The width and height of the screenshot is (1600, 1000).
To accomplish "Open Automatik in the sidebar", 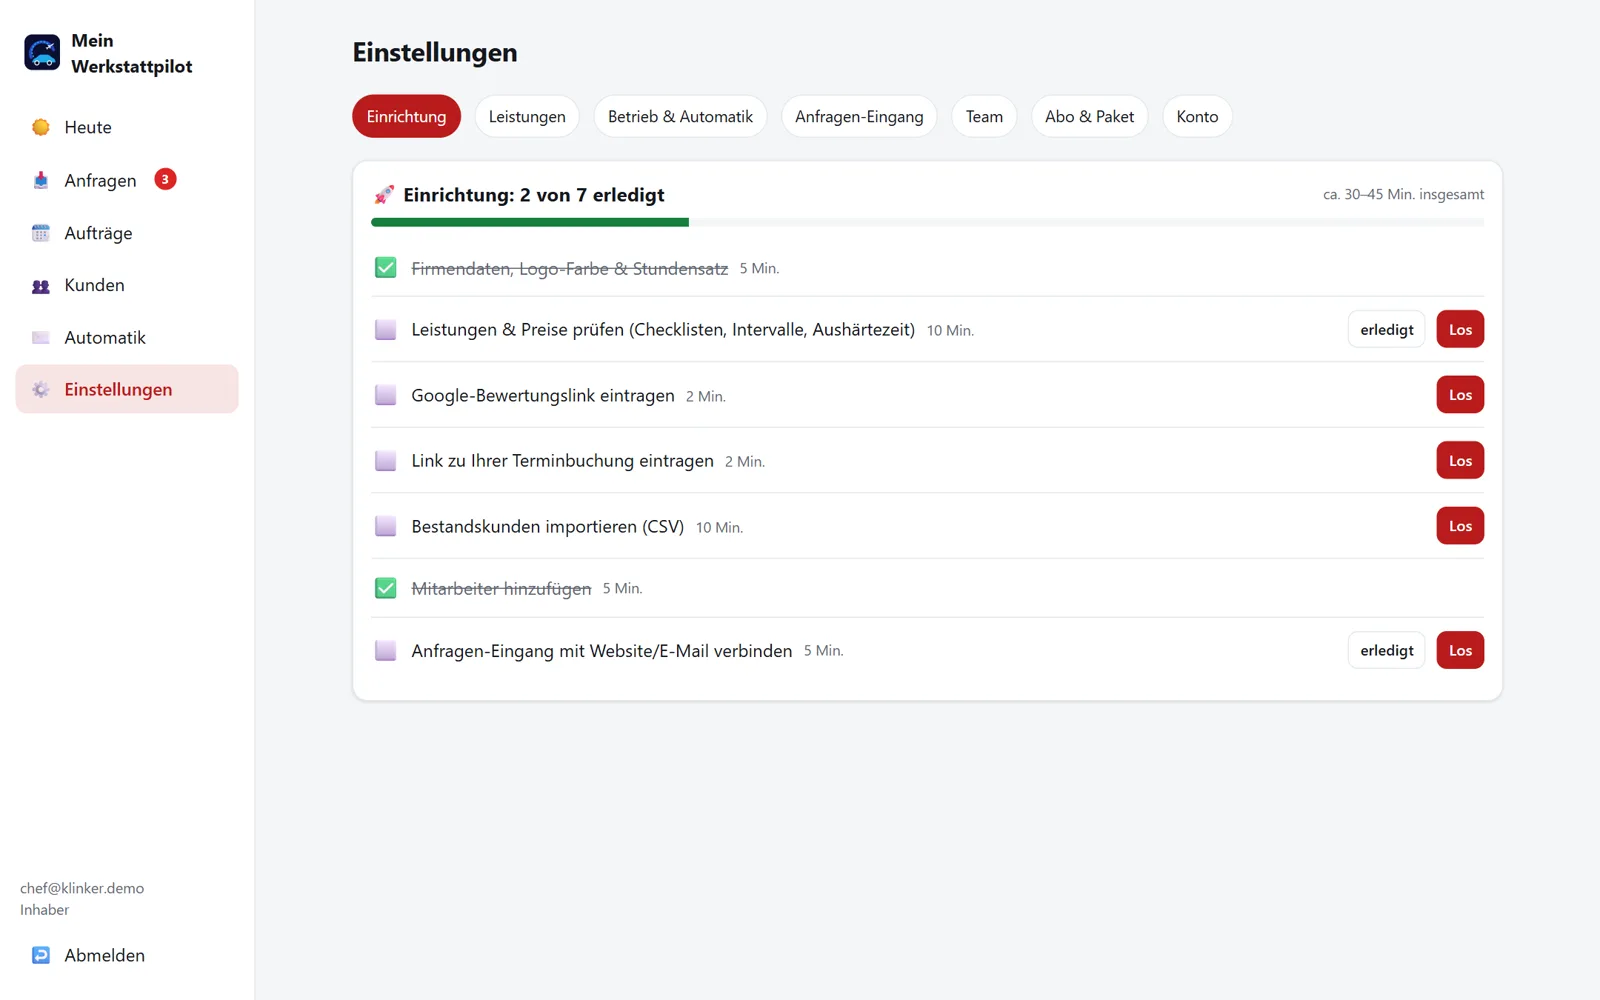I will [127, 338].
